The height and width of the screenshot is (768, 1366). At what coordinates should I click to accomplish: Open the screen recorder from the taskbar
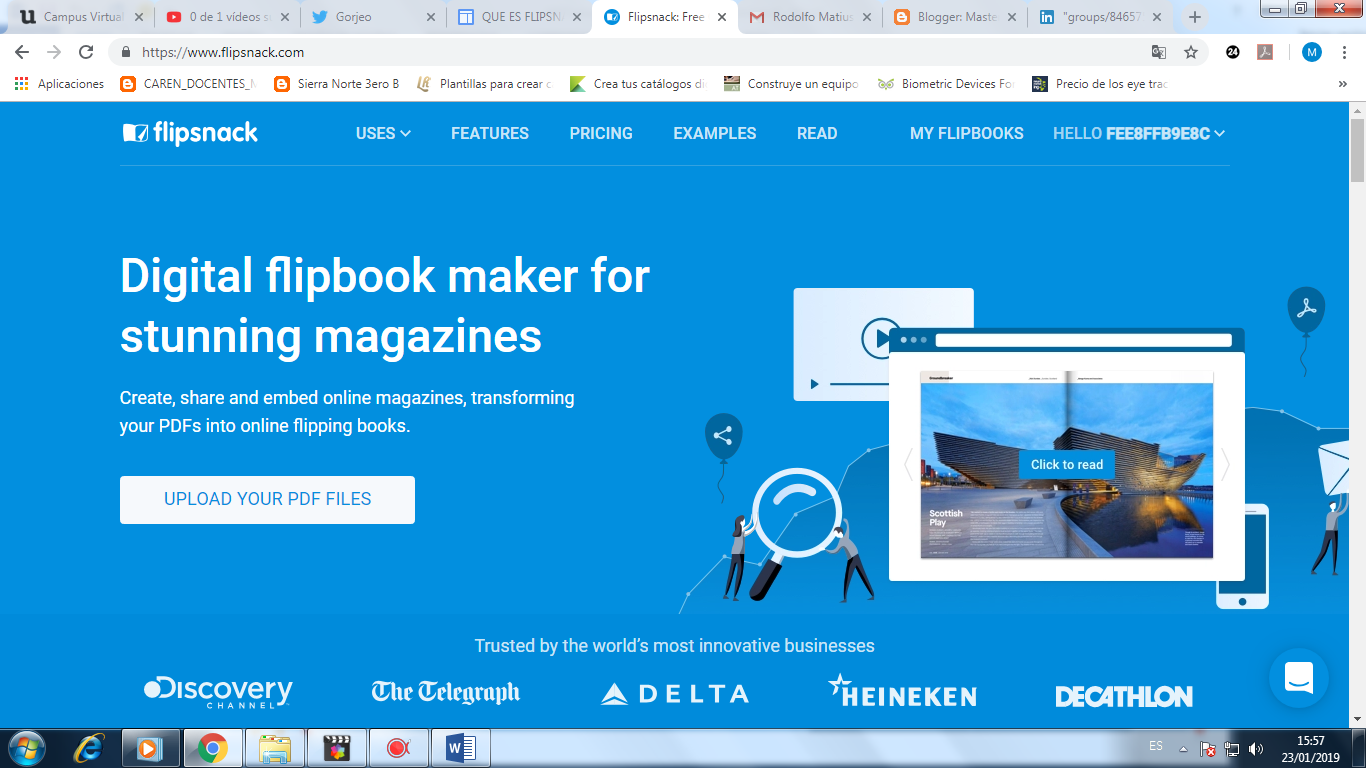(398, 747)
